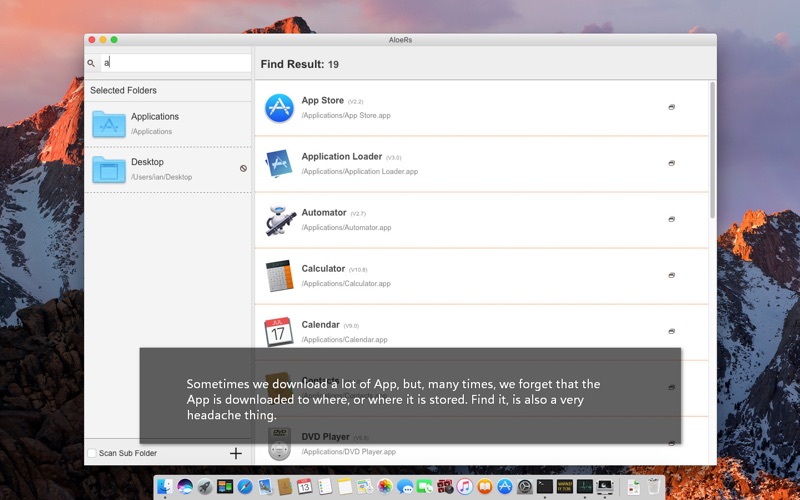Viewport: 800px width, 500px height.
Task: Select the "App Store" result title
Action: point(322,101)
